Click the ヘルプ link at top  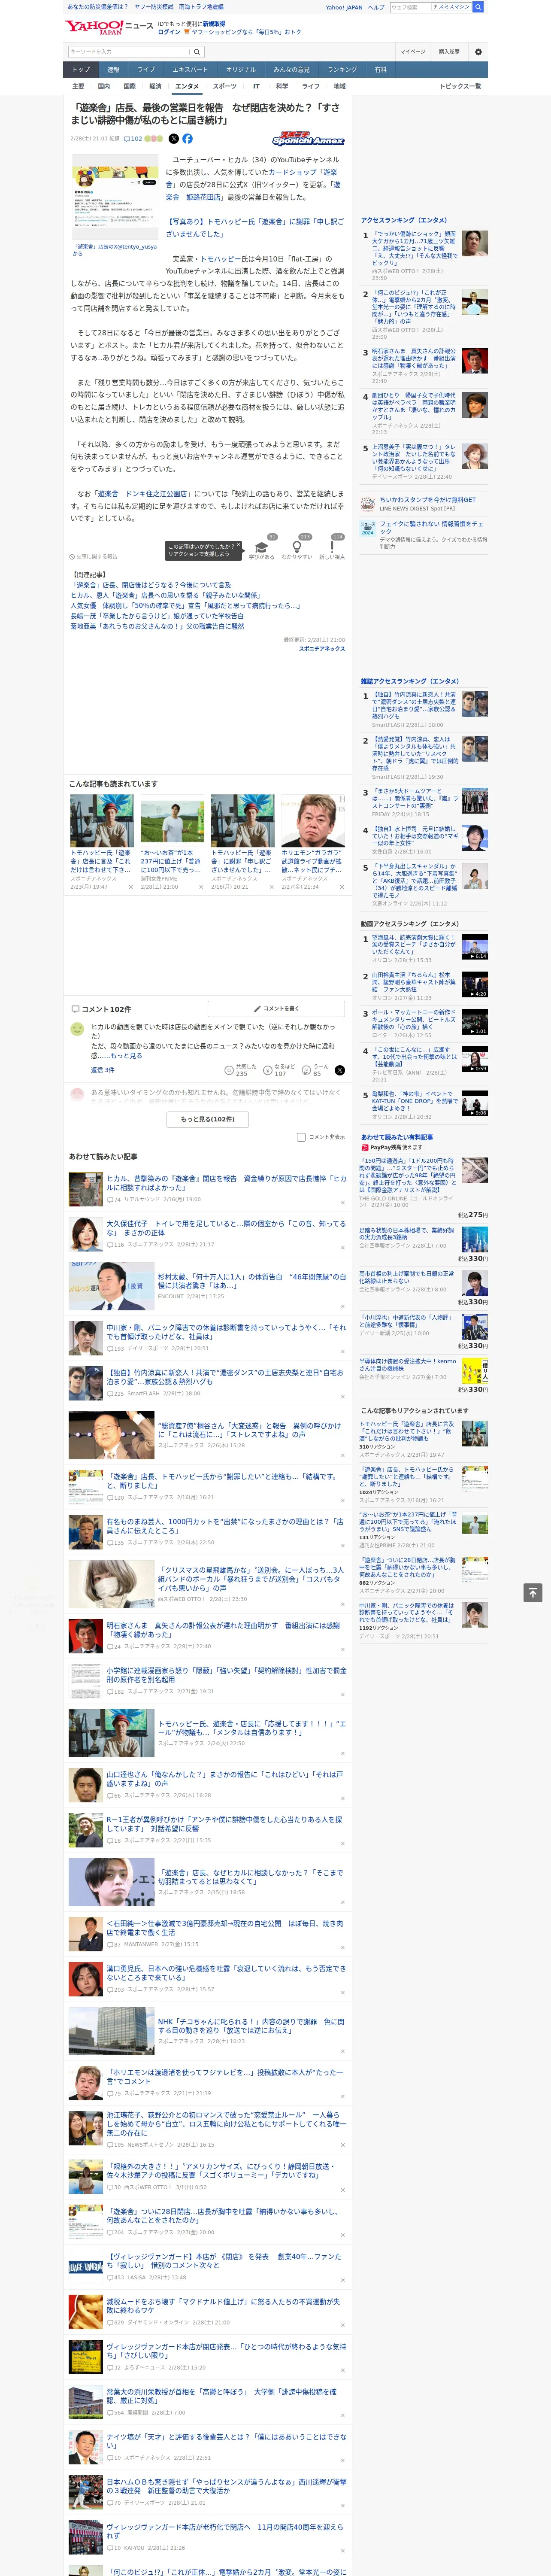pos(375,7)
